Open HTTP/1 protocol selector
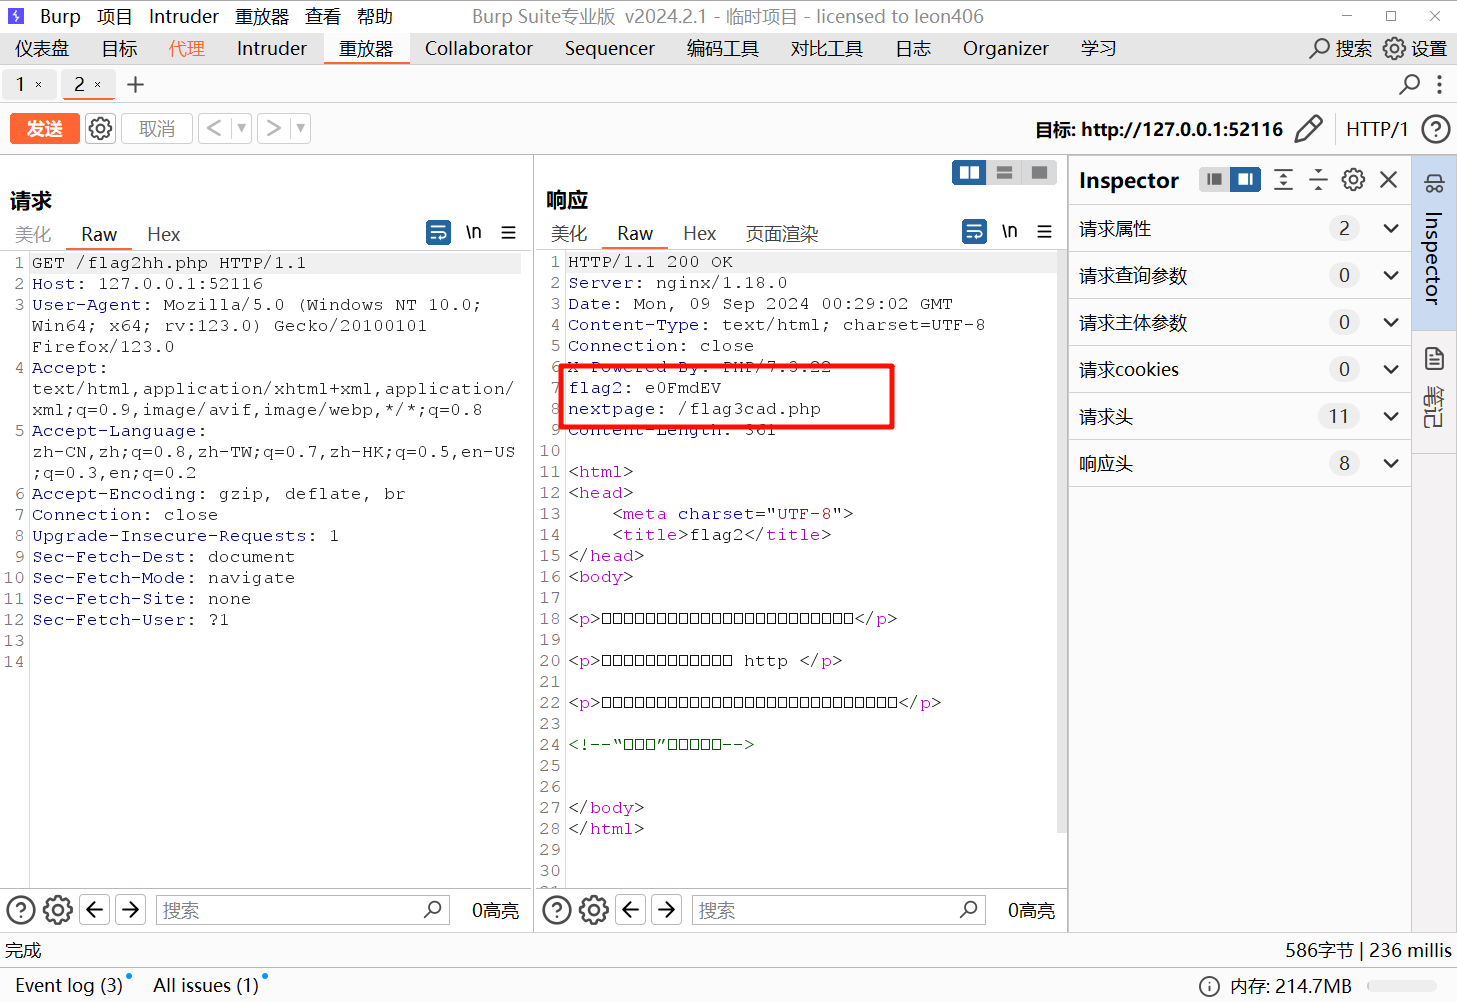1457x1002 pixels. click(x=1376, y=129)
